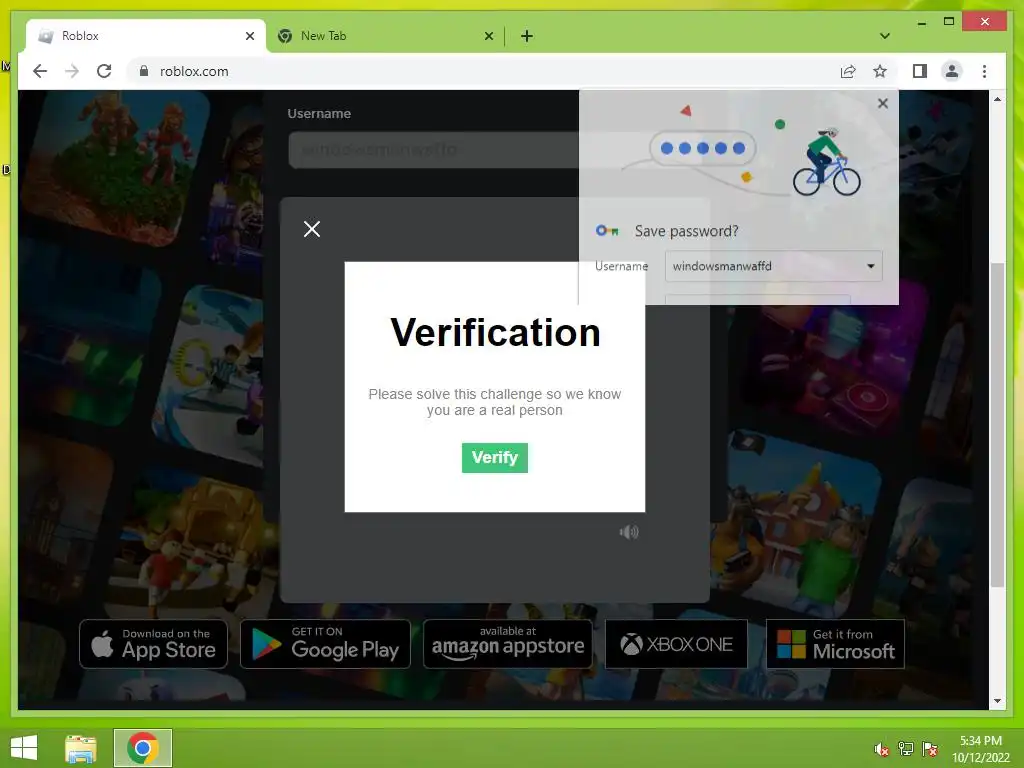Go back with the browser back arrow
The width and height of the screenshot is (1024, 768).
40,71
